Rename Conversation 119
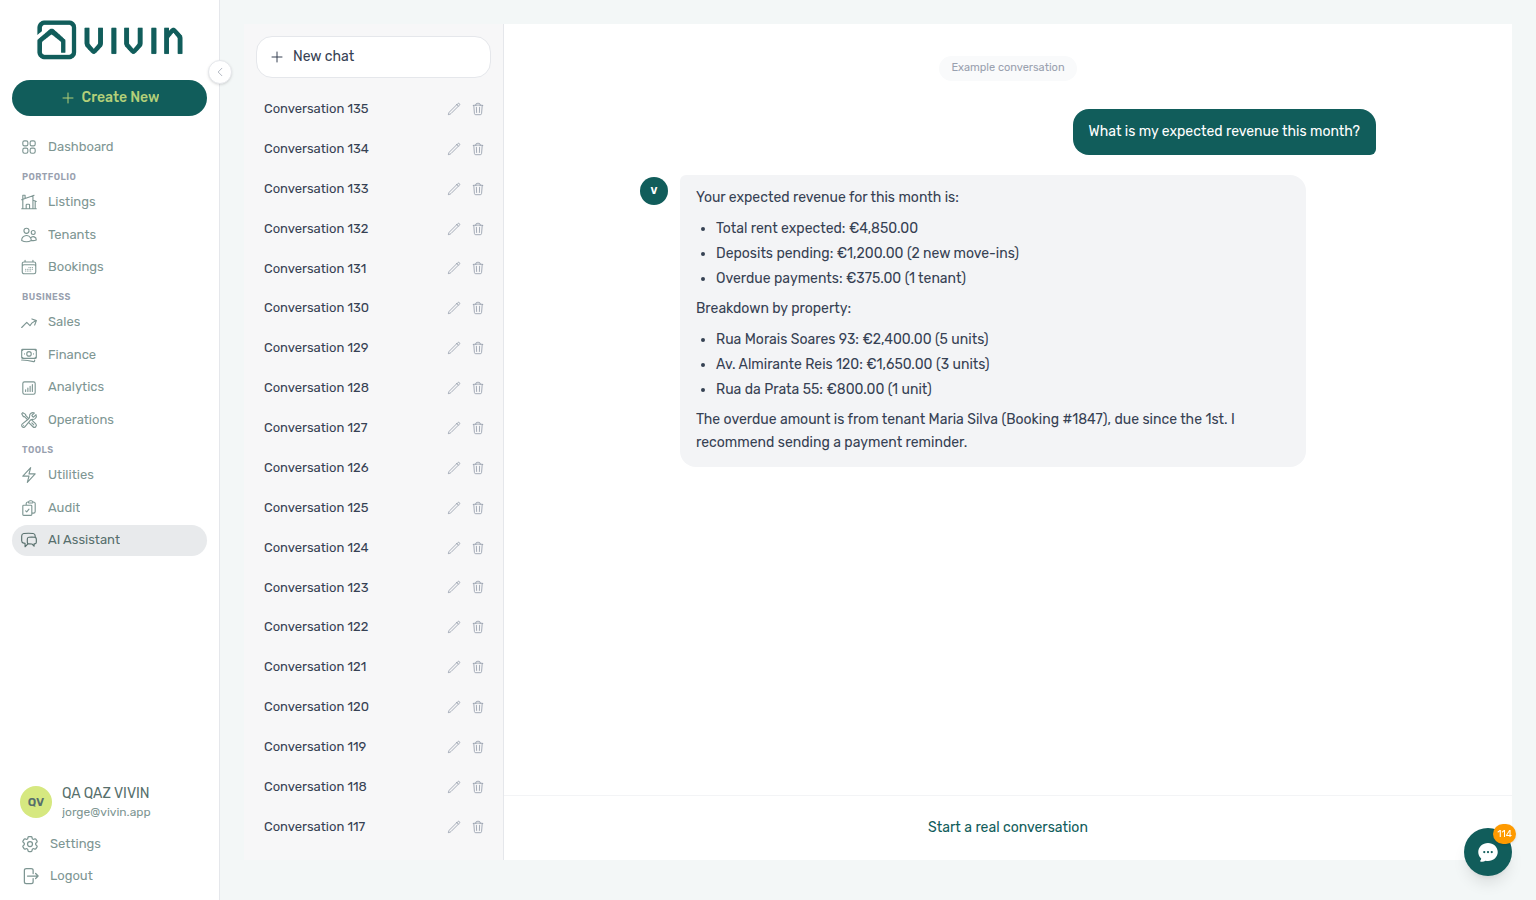This screenshot has height=900, width=1536. 454,747
